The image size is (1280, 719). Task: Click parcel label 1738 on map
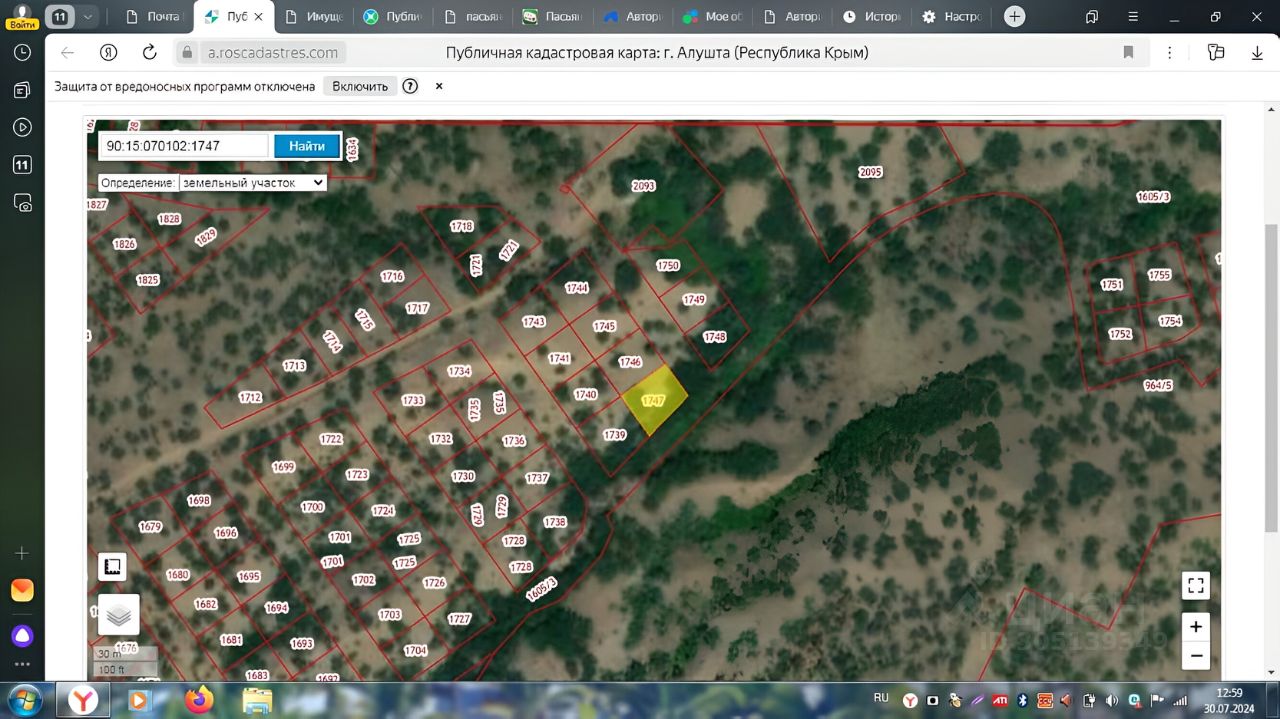click(554, 522)
